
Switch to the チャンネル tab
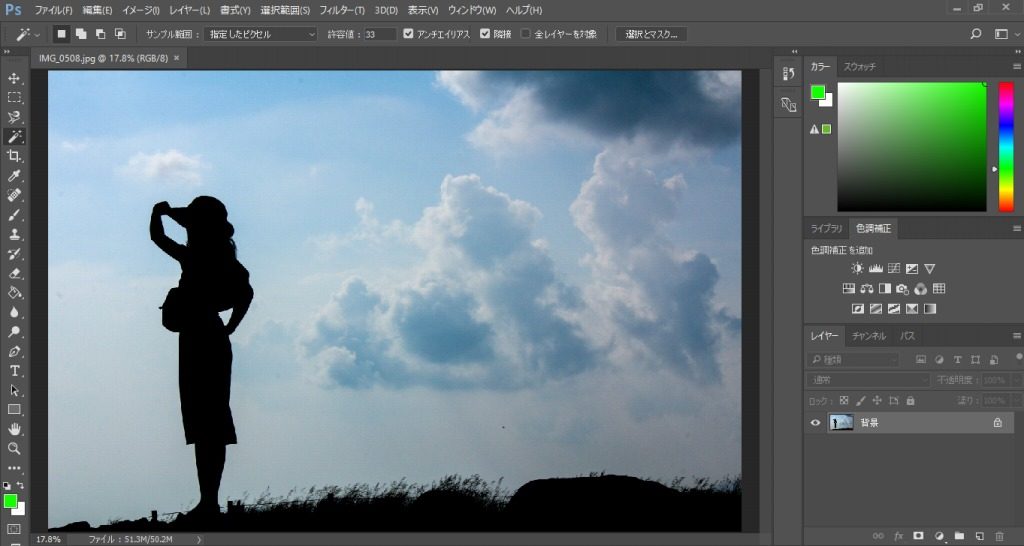[868, 336]
